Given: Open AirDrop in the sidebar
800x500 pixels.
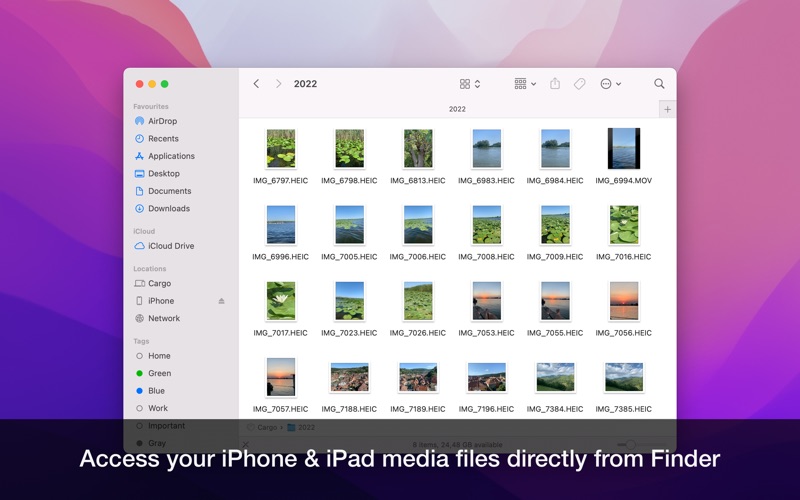Looking at the screenshot, I should (x=162, y=121).
